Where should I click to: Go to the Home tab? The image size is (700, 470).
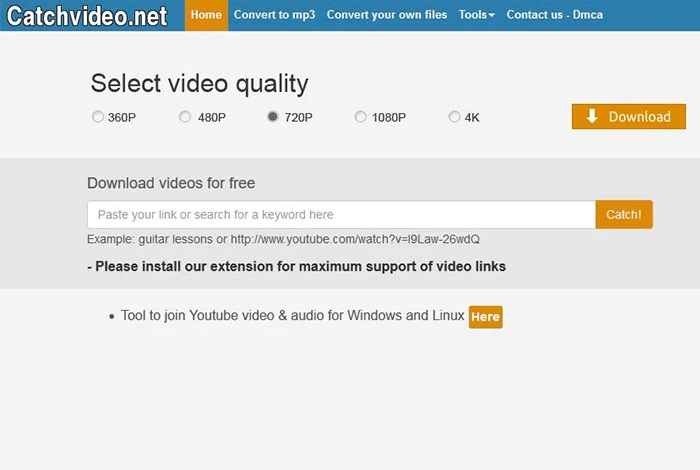206,15
